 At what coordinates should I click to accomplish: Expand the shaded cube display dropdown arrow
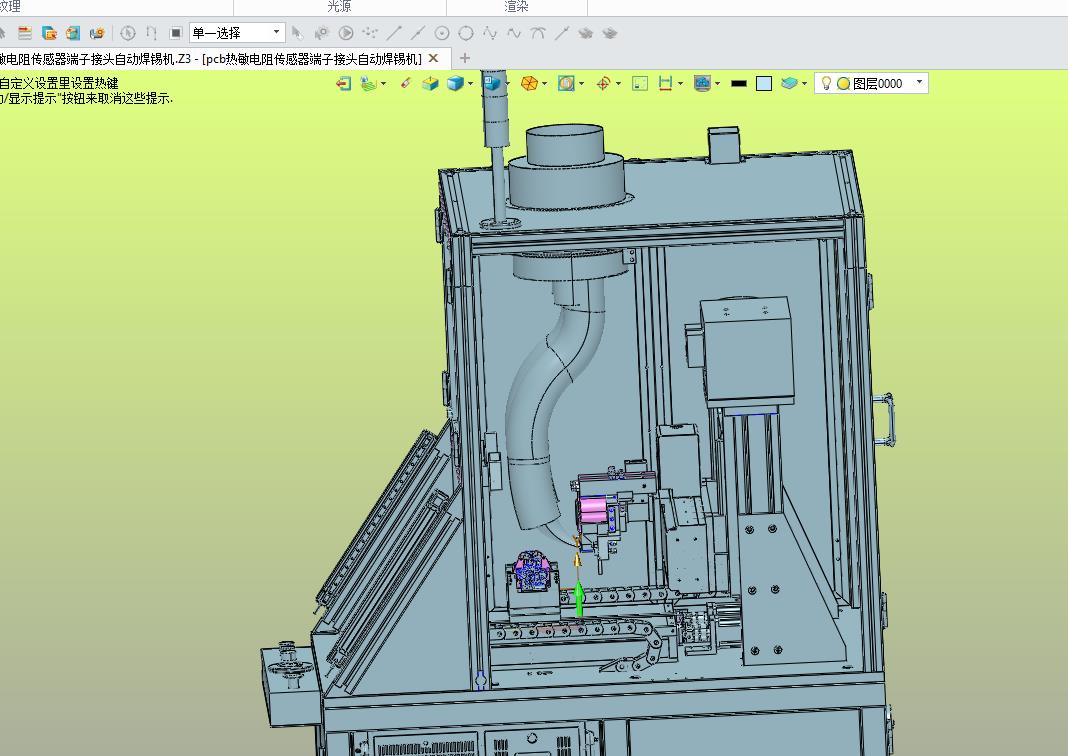[470, 83]
